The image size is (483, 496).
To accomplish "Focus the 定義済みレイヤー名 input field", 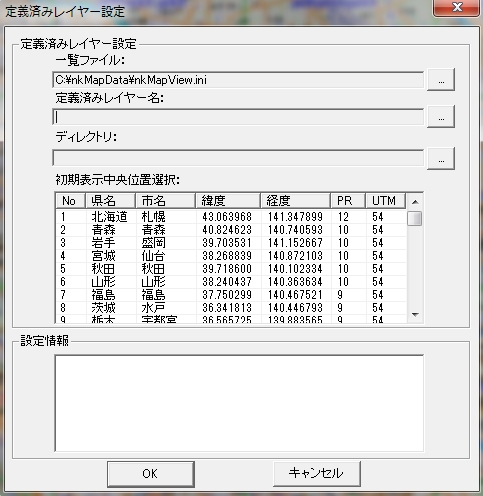I will coord(238,117).
